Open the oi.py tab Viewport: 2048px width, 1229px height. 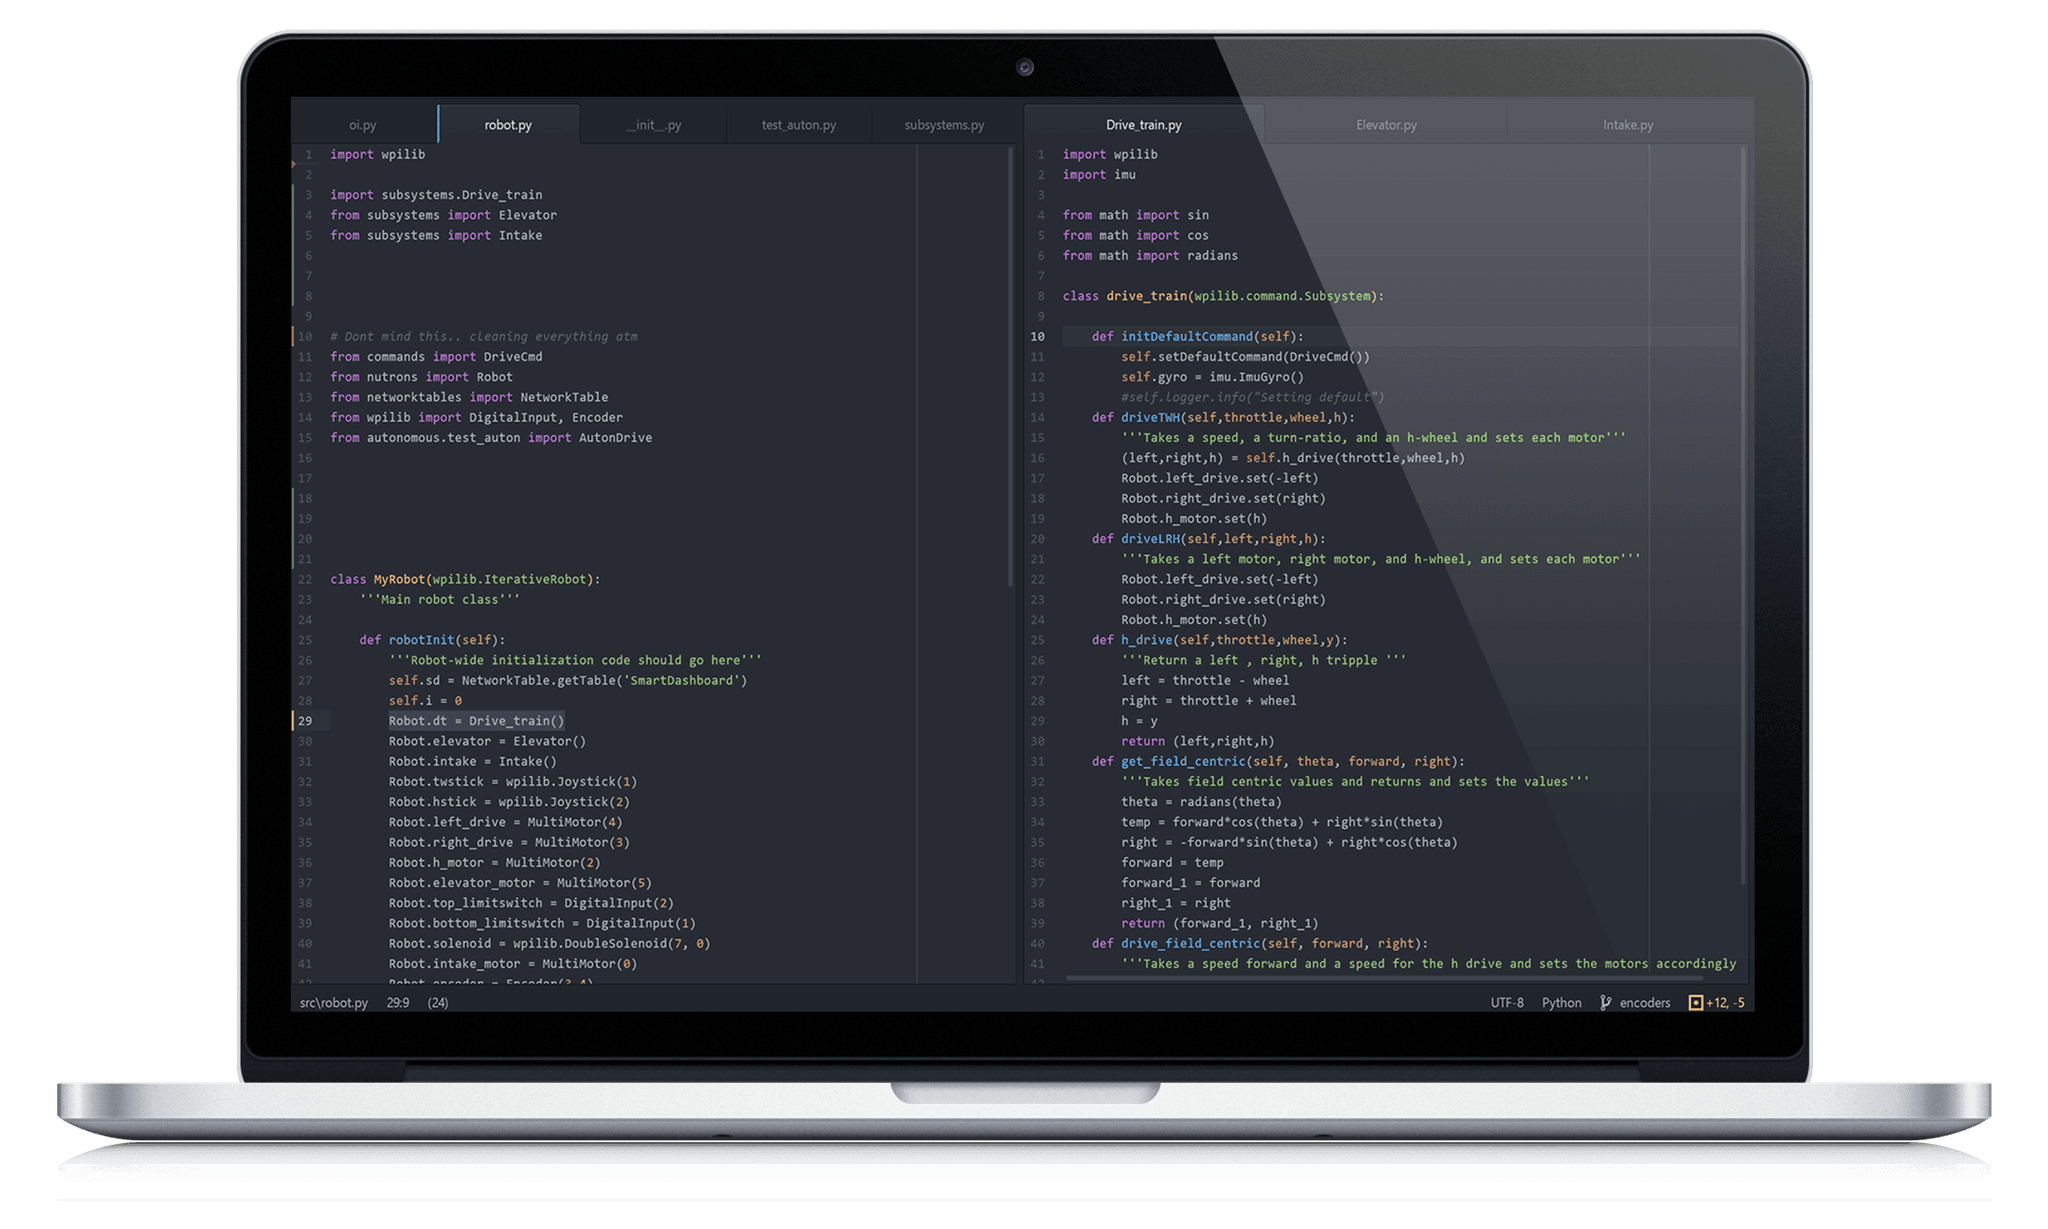coord(363,125)
